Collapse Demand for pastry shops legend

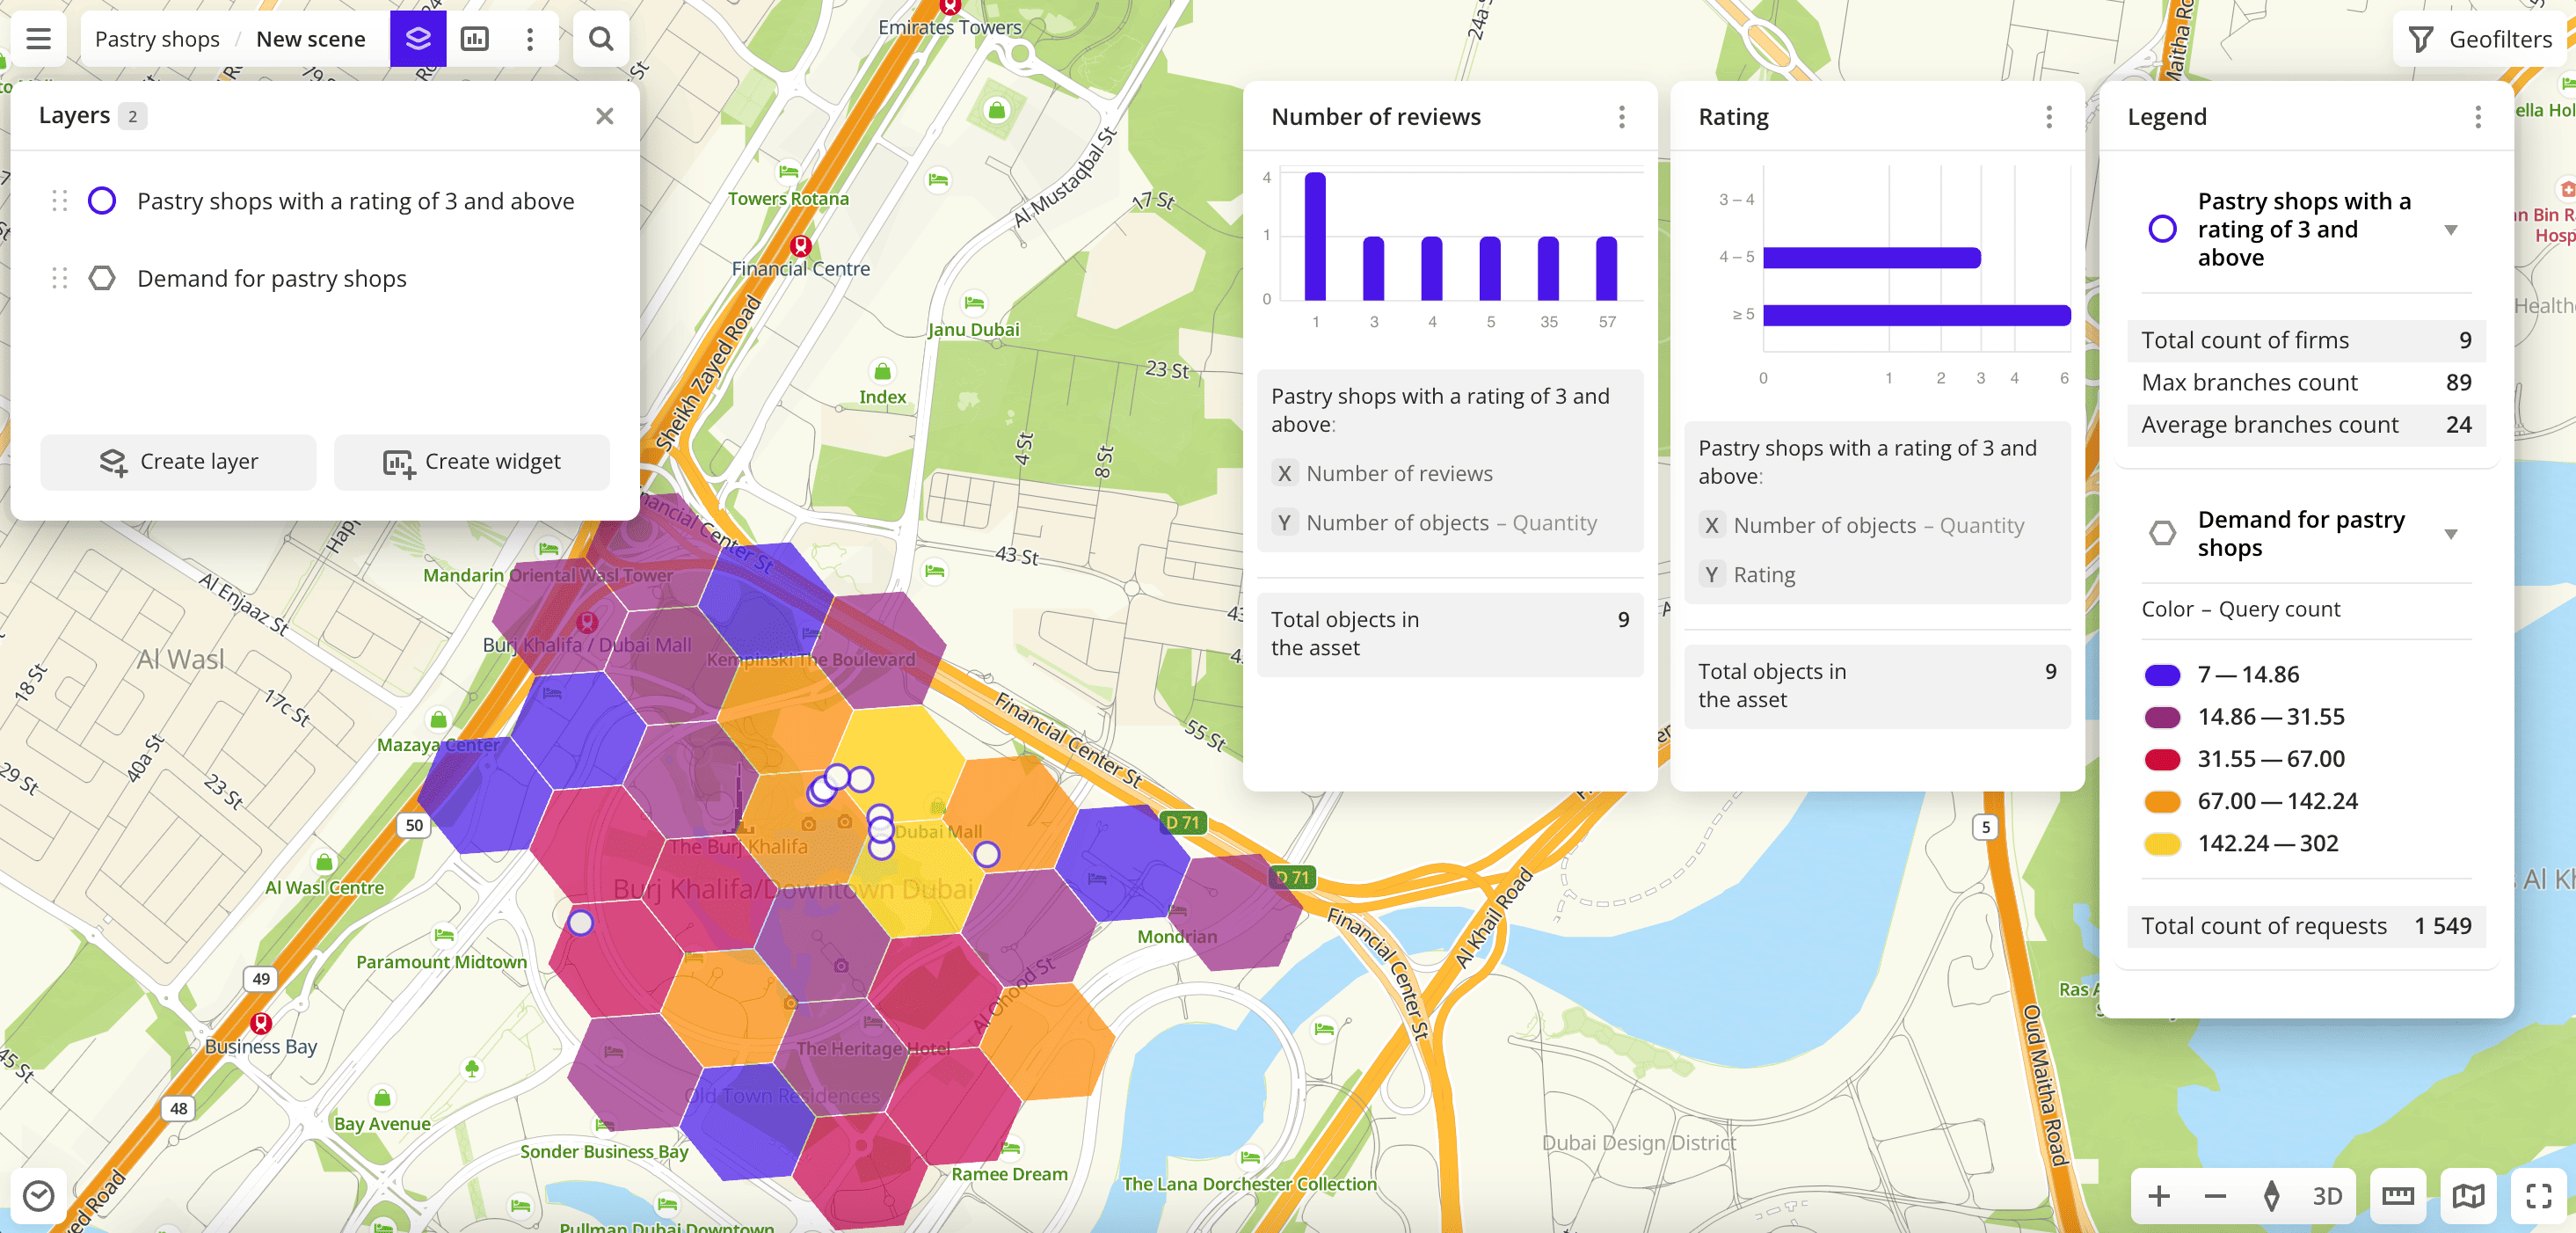[x=2451, y=534]
